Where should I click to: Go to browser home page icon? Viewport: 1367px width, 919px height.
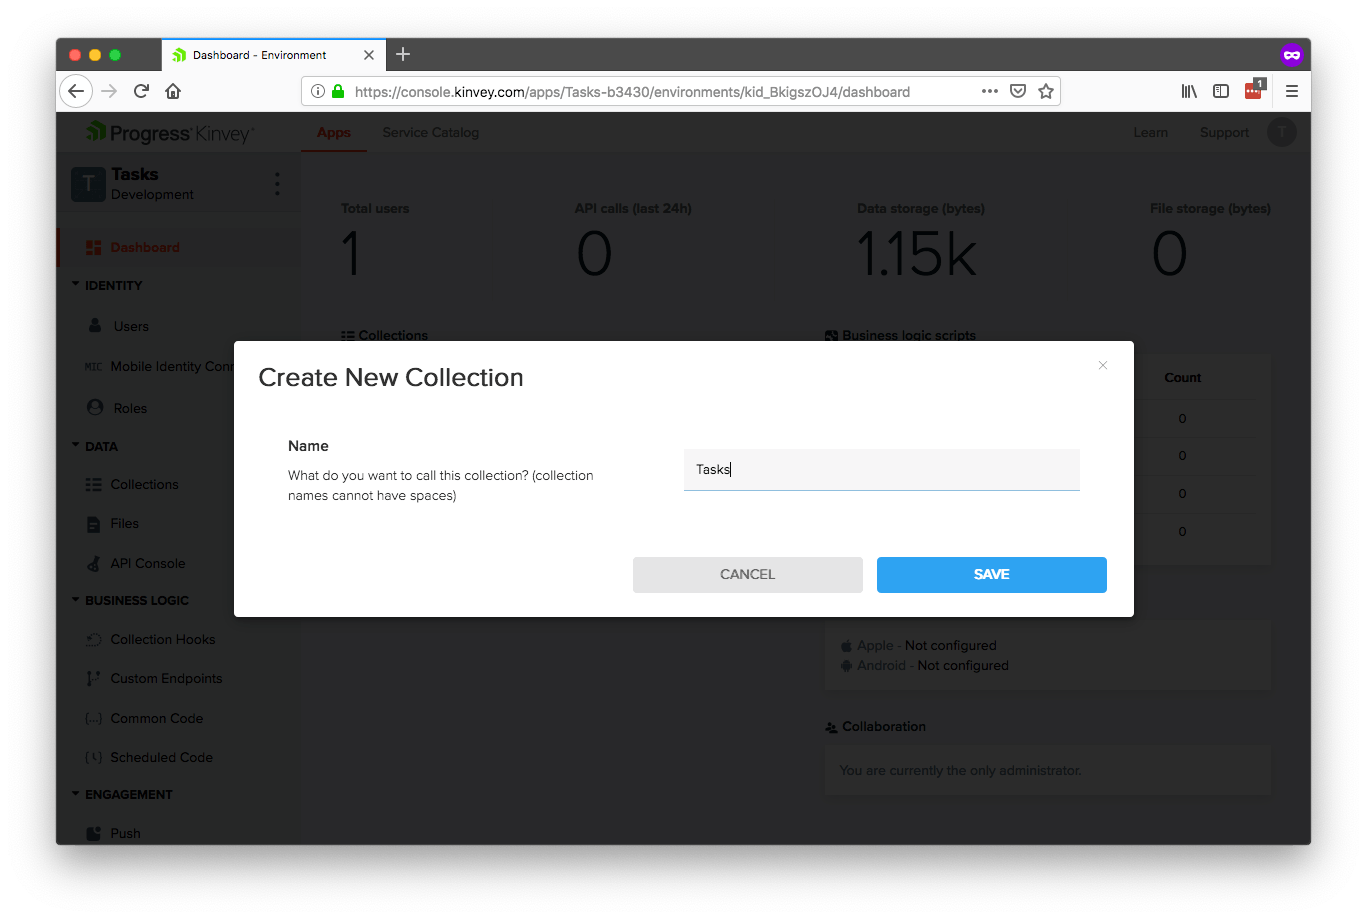tap(173, 91)
